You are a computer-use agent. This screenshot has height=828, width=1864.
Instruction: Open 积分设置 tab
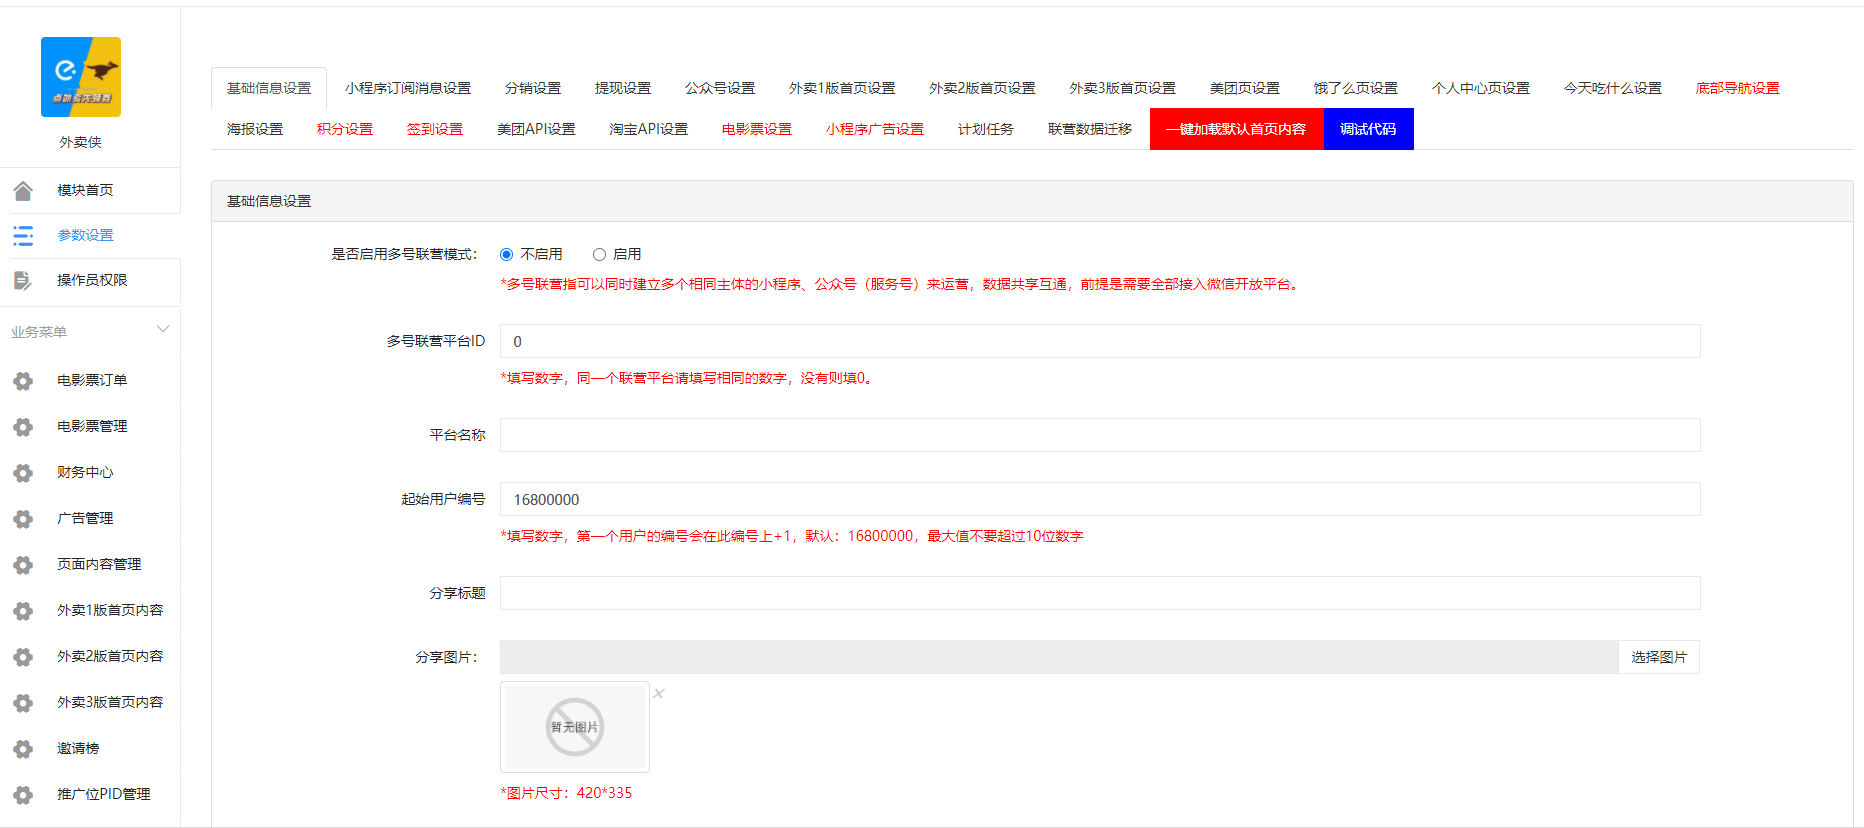tap(345, 129)
